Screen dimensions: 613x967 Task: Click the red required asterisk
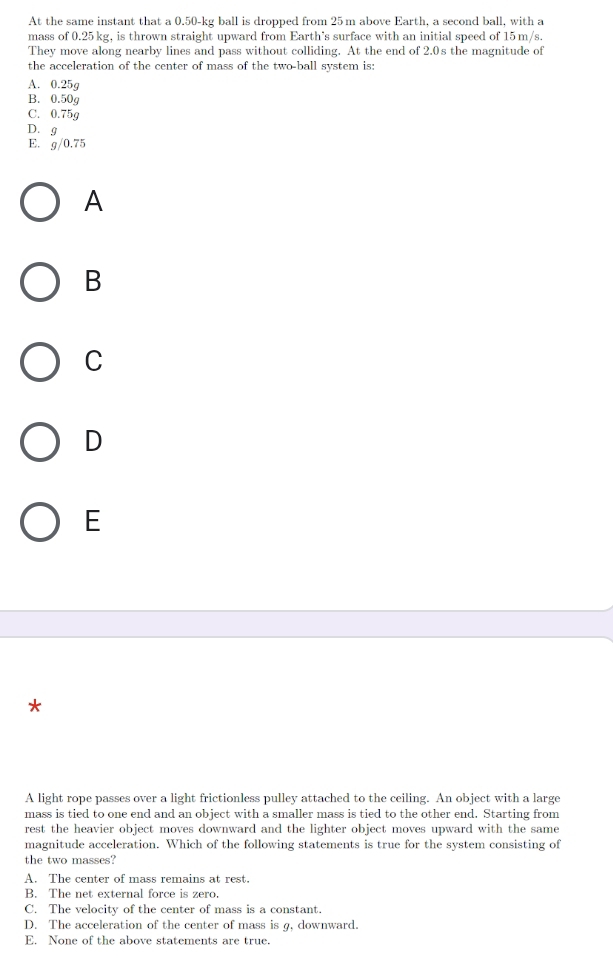point(35,706)
